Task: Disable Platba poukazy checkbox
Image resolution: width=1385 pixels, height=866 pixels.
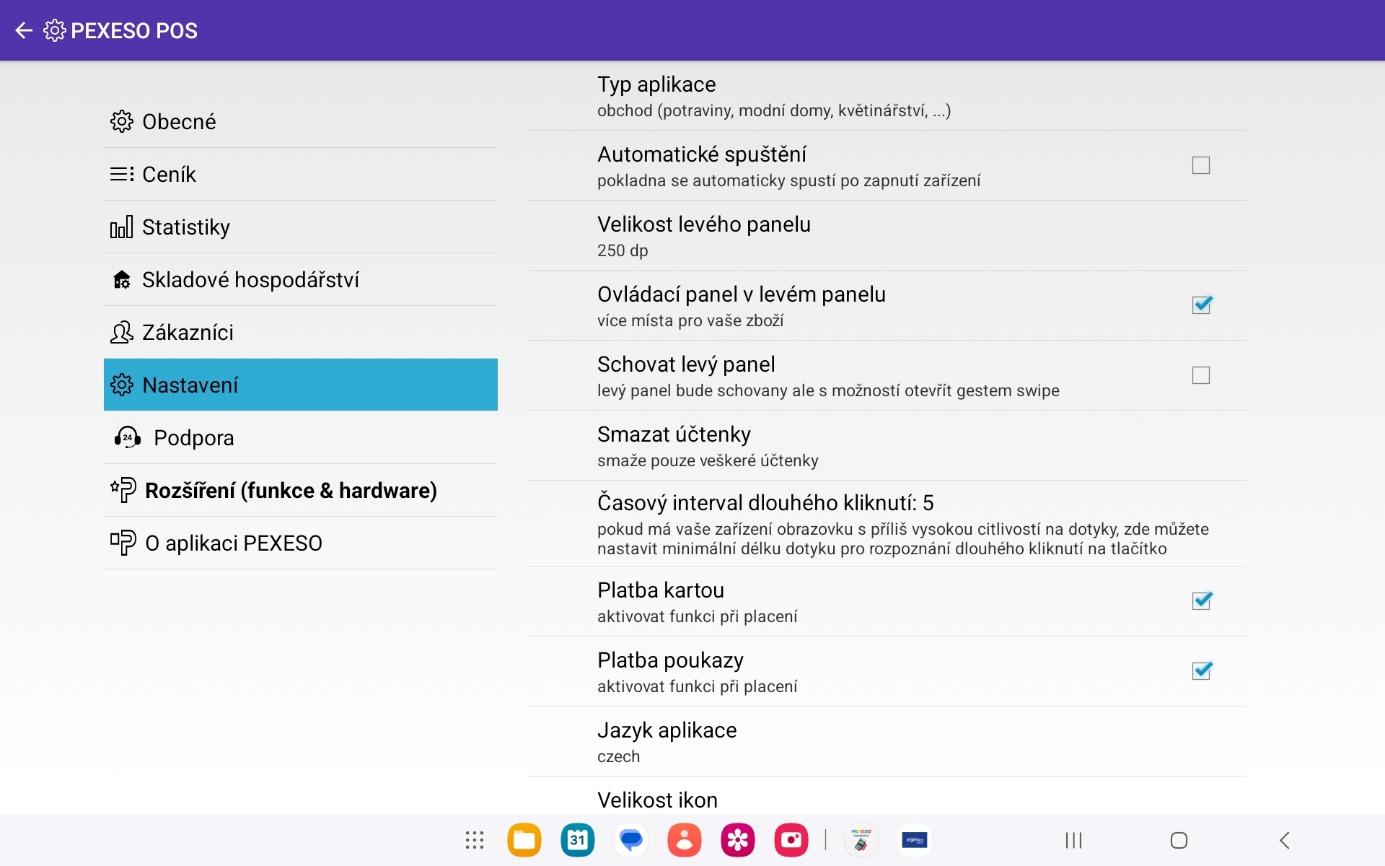Action: (x=1201, y=671)
